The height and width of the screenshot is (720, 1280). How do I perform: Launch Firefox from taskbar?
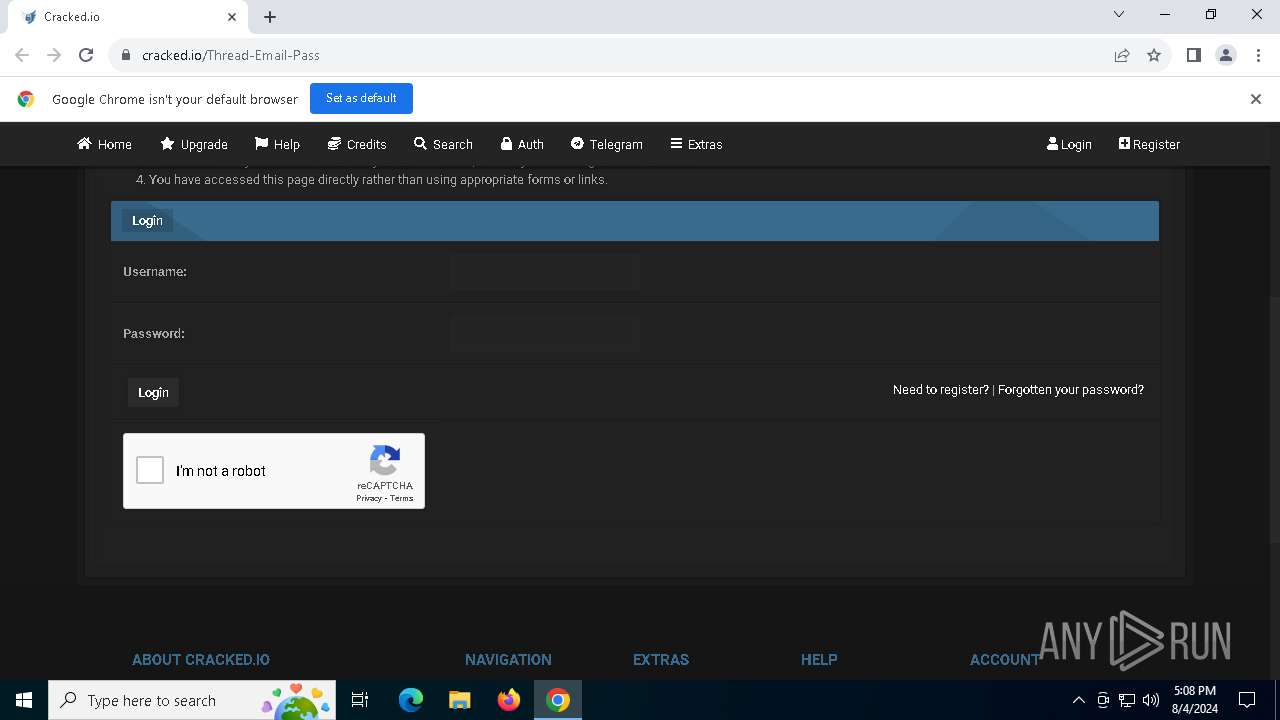[508, 700]
